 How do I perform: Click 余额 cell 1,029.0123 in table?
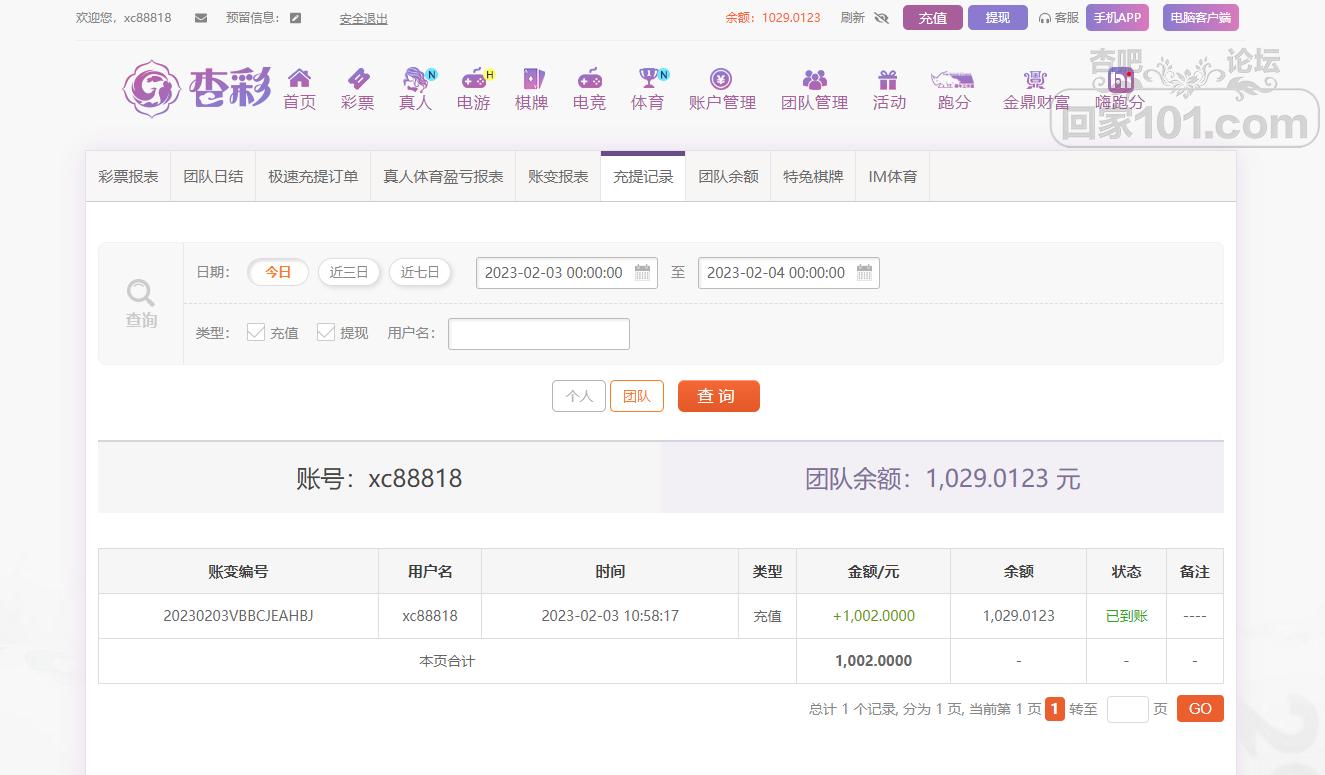tap(1019, 616)
